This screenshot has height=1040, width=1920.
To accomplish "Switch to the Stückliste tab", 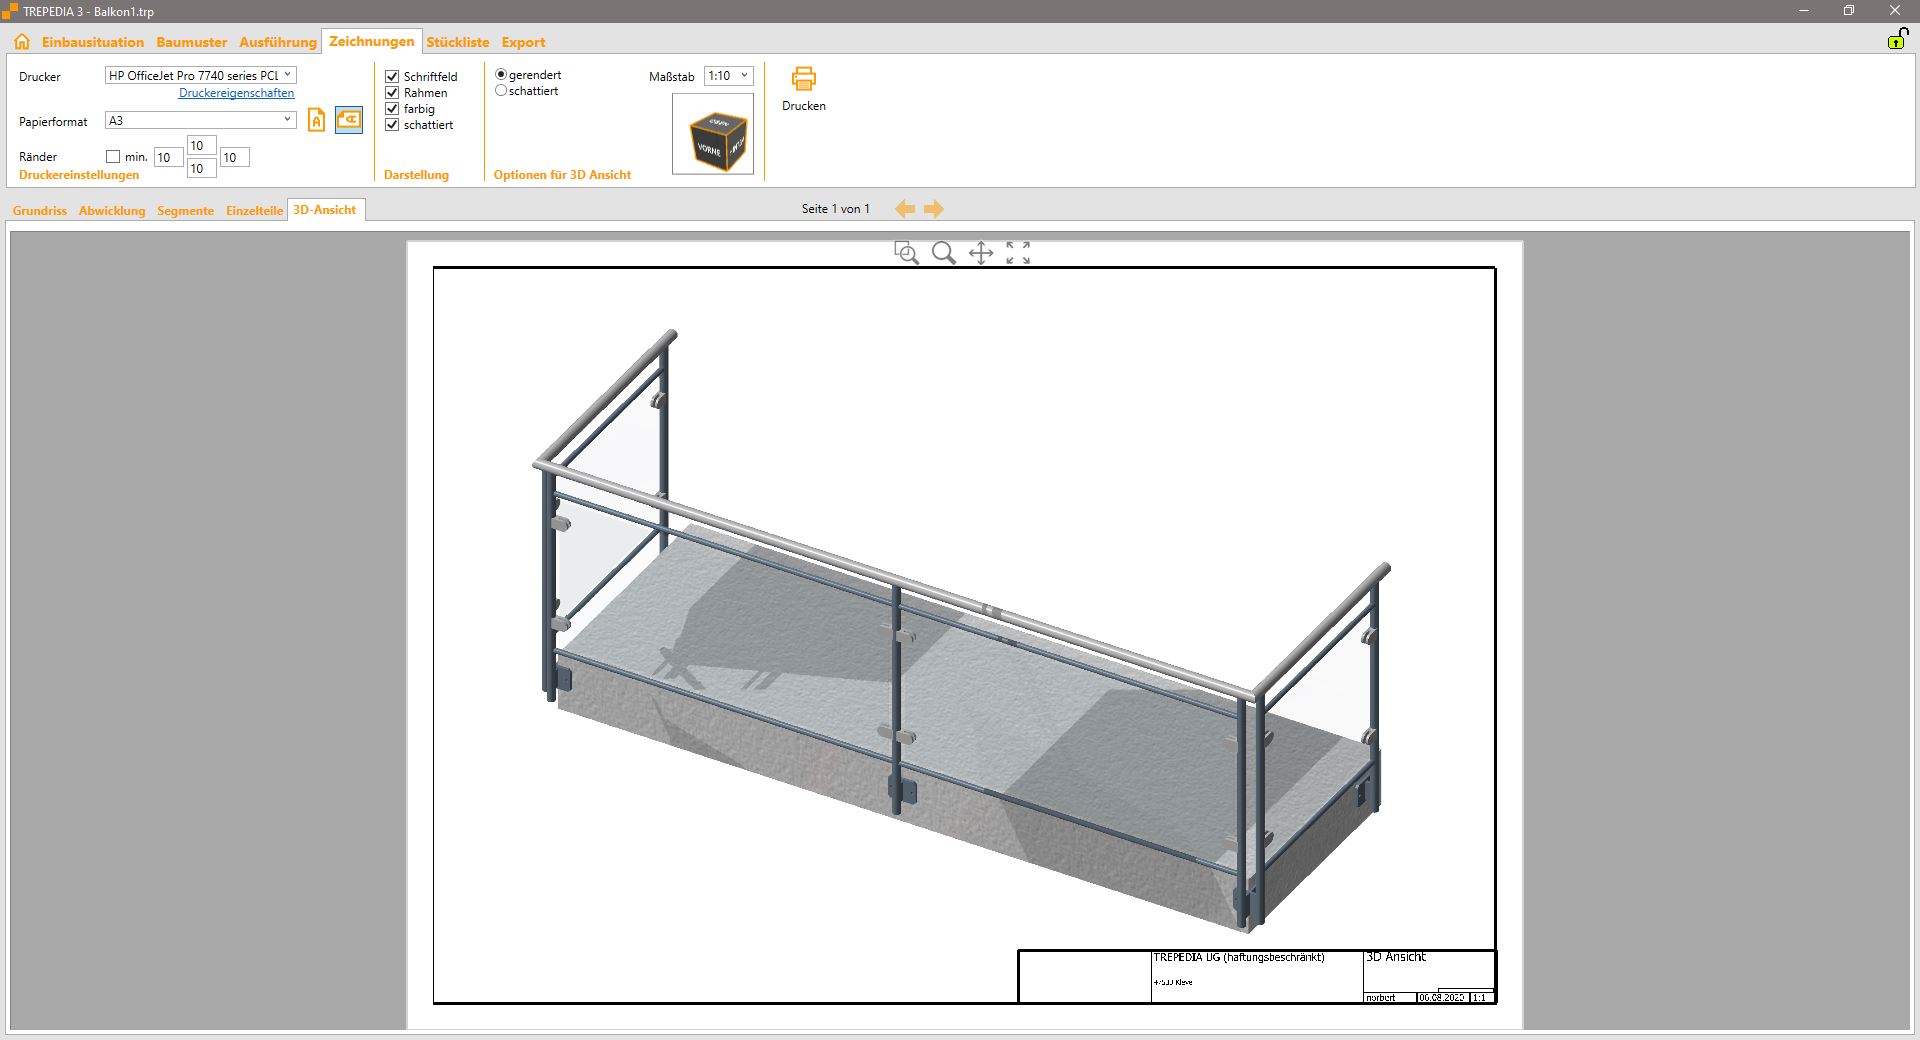I will [x=457, y=42].
